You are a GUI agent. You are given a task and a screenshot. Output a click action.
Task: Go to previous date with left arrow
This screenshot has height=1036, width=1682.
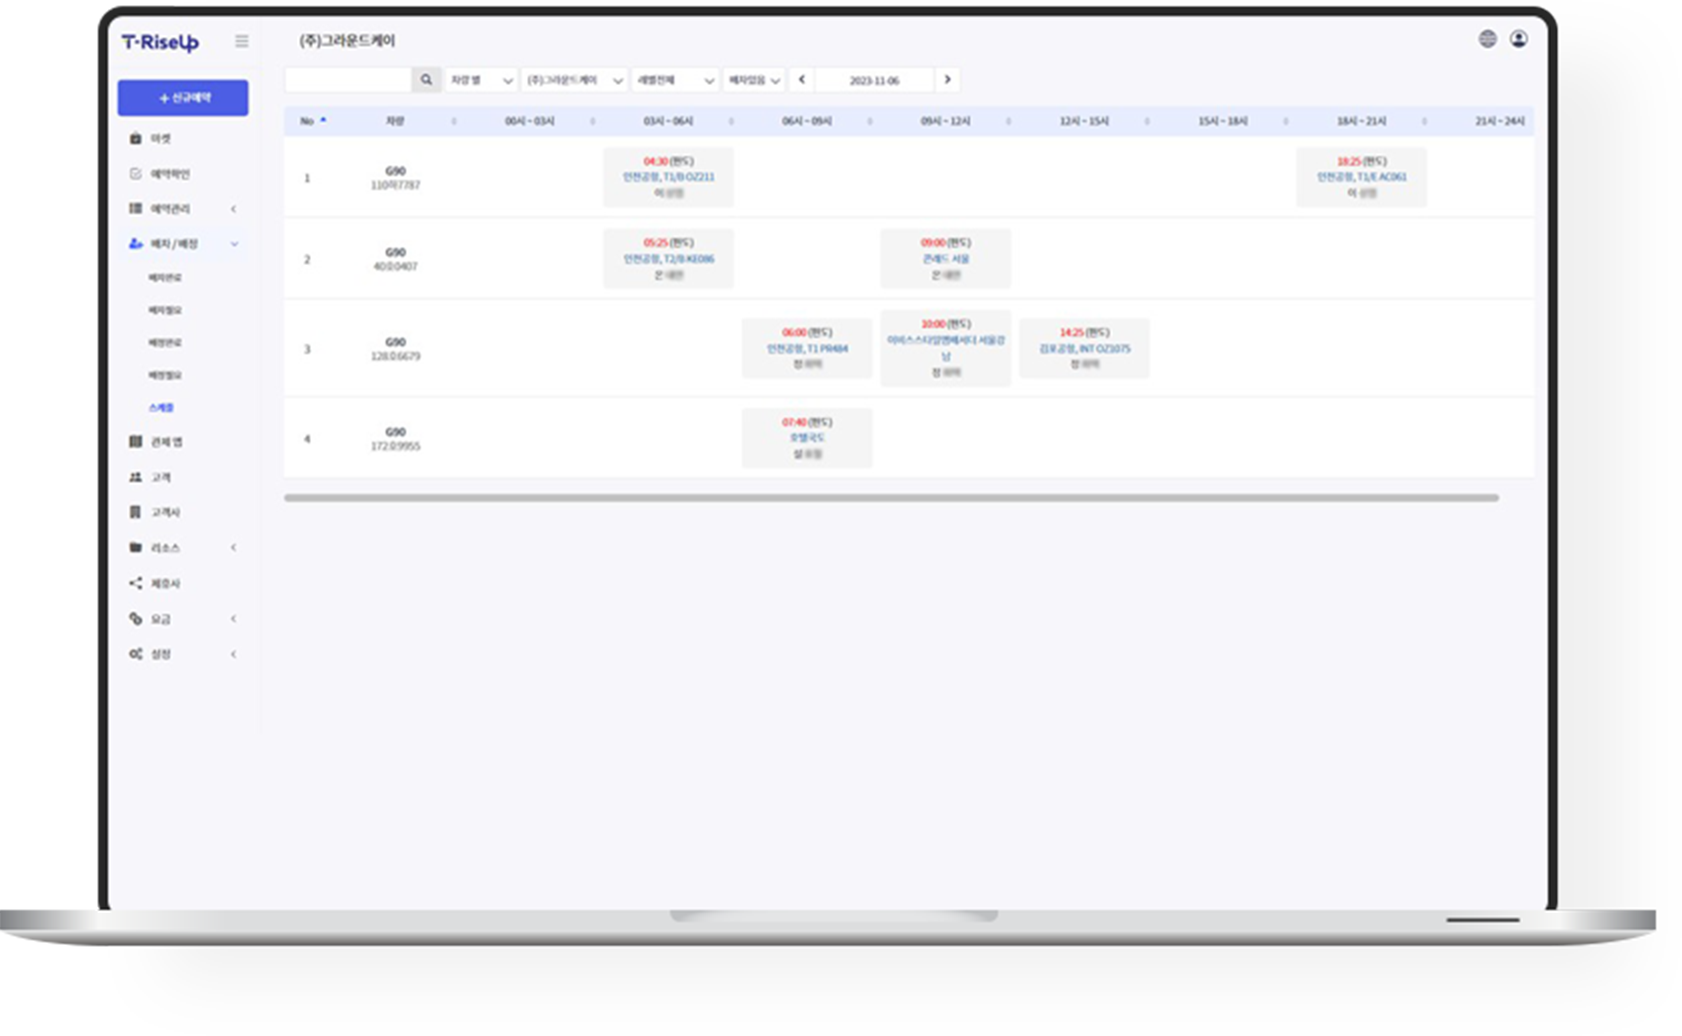tap(801, 80)
